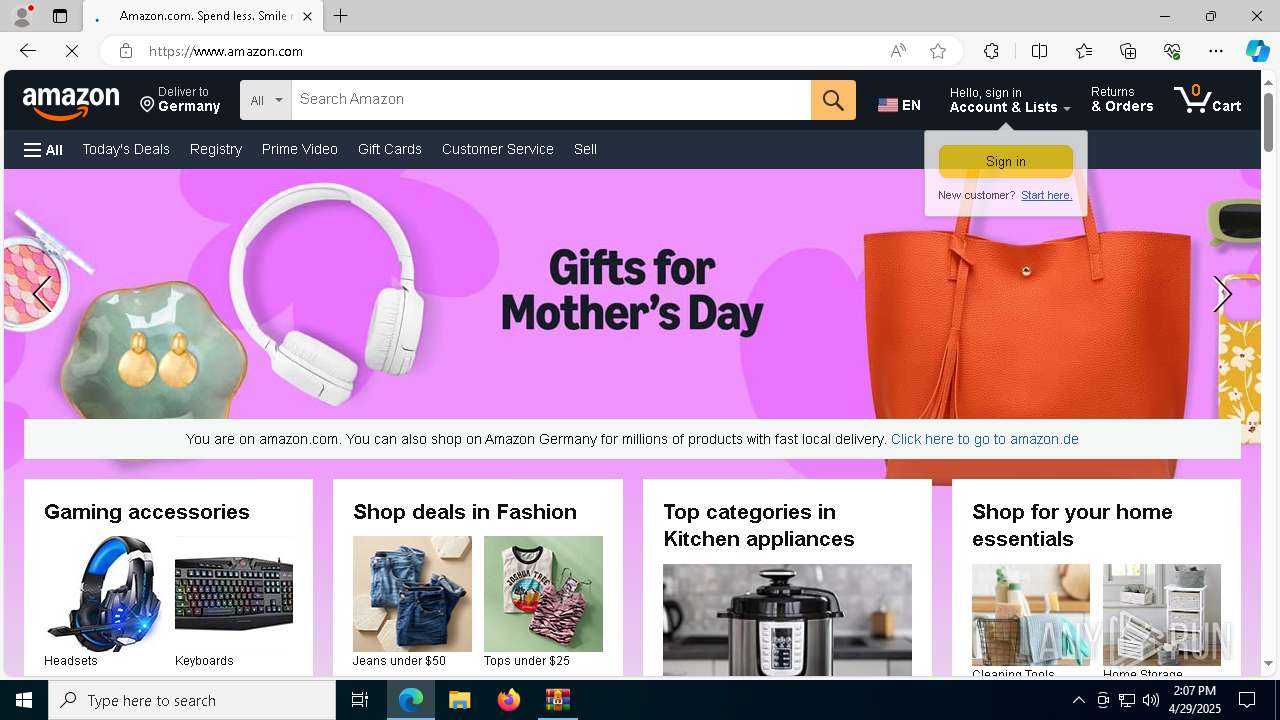Click the orange search magnifier button
This screenshot has width=1280, height=720.
click(x=833, y=100)
